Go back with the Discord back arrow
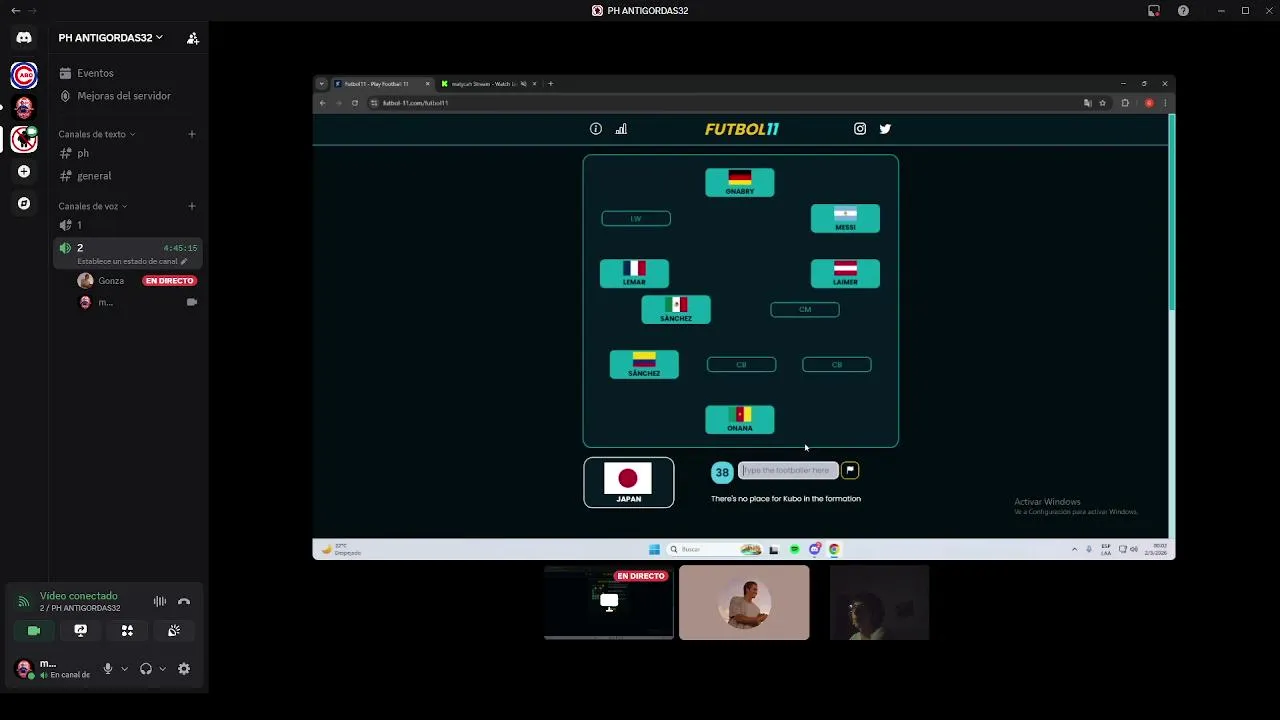 (x=15, y=10)
